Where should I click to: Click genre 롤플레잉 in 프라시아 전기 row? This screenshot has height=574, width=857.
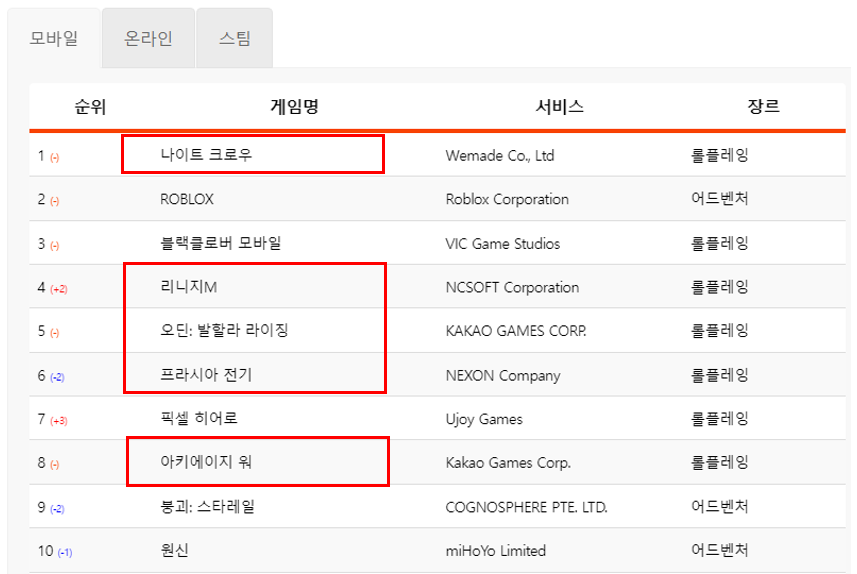coord(719,375)
